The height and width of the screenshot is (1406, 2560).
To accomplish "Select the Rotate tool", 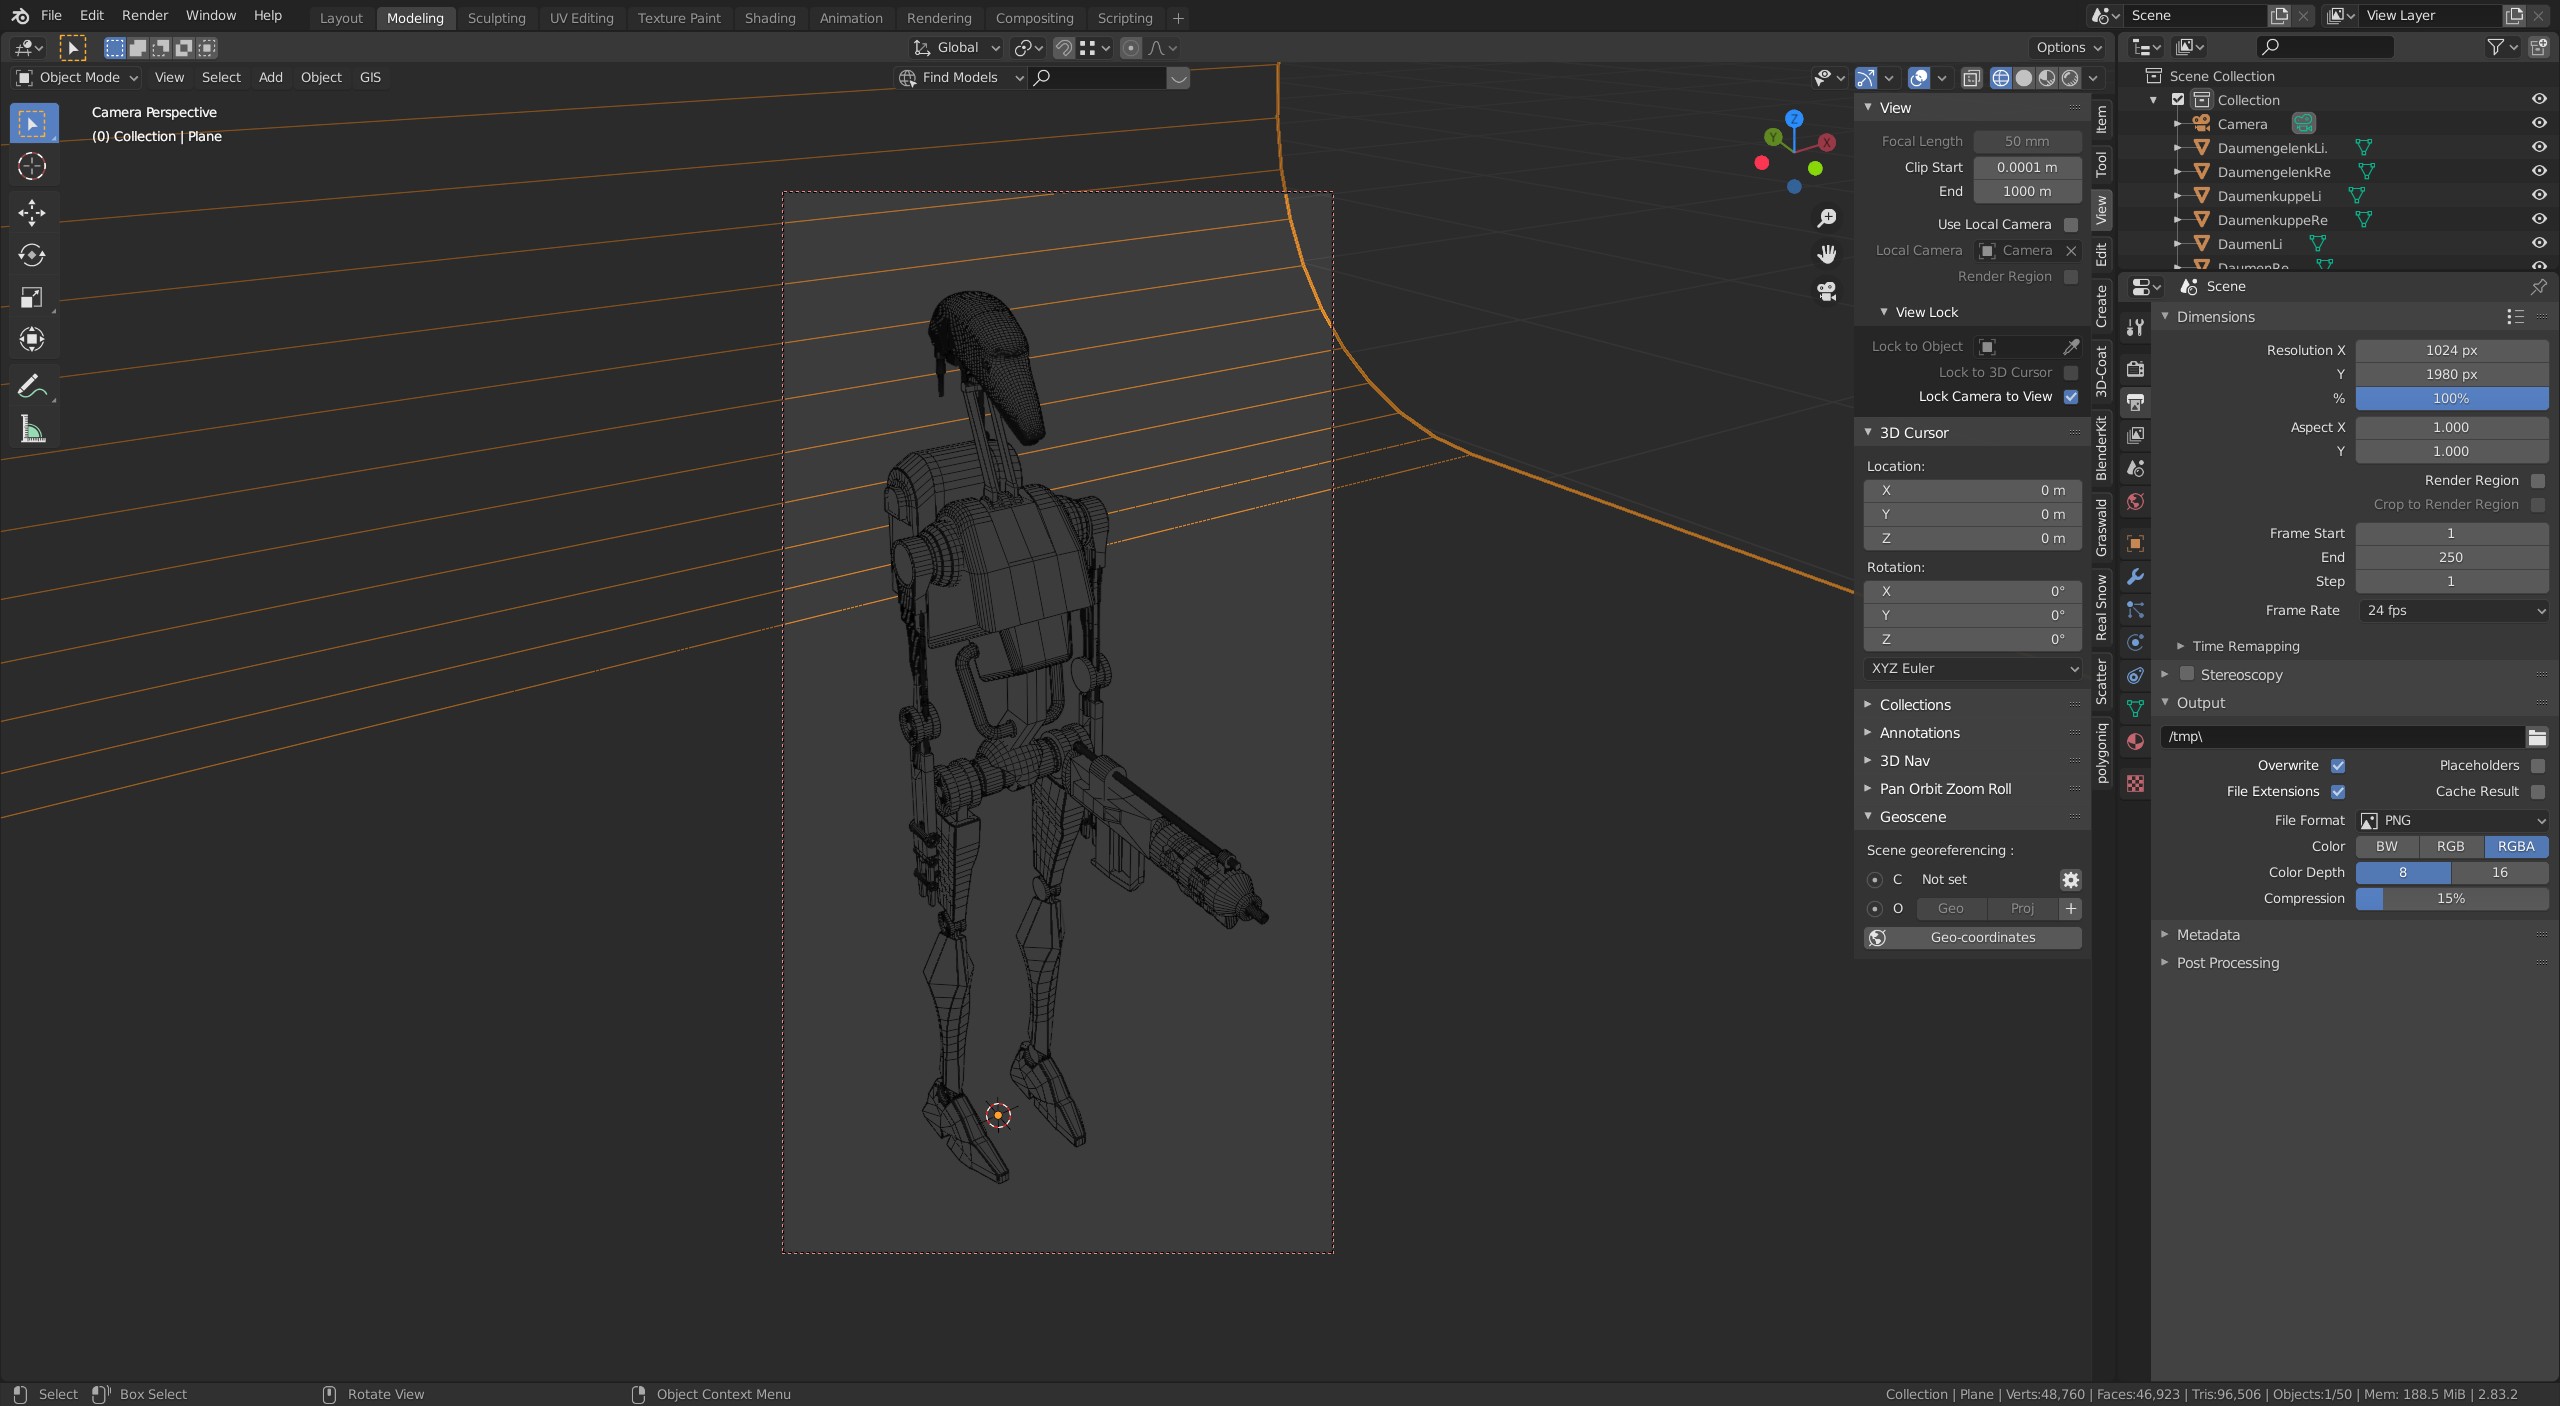I will pos(32,255).
